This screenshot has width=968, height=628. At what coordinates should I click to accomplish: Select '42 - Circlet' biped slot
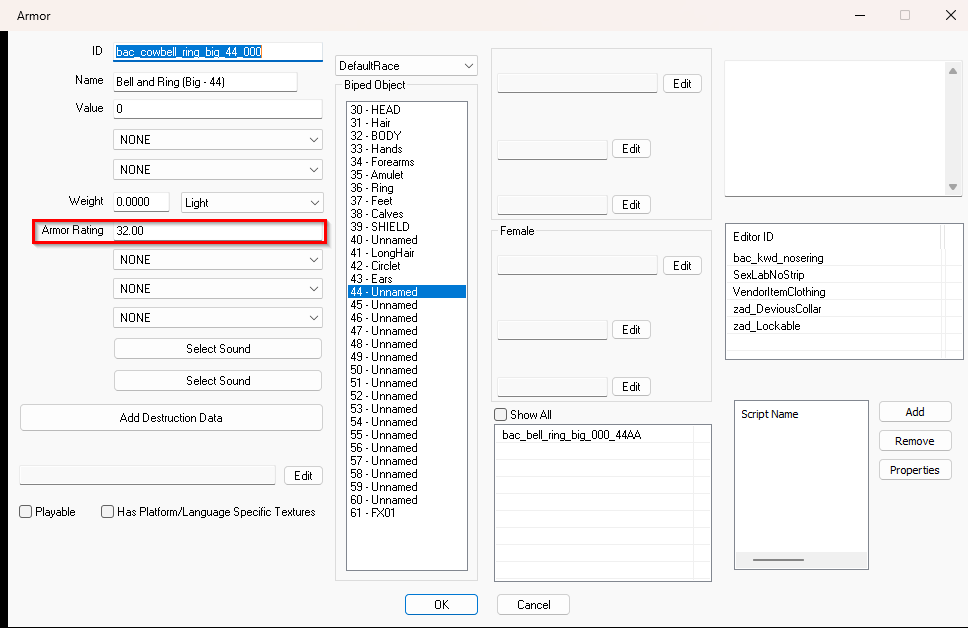[406, 266]
